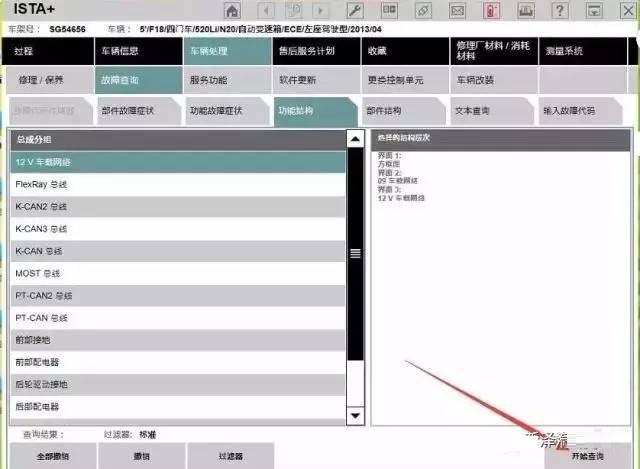Click the 全部撤销 button
This screenshot has height=469, width=640.
tap(53, 456)
